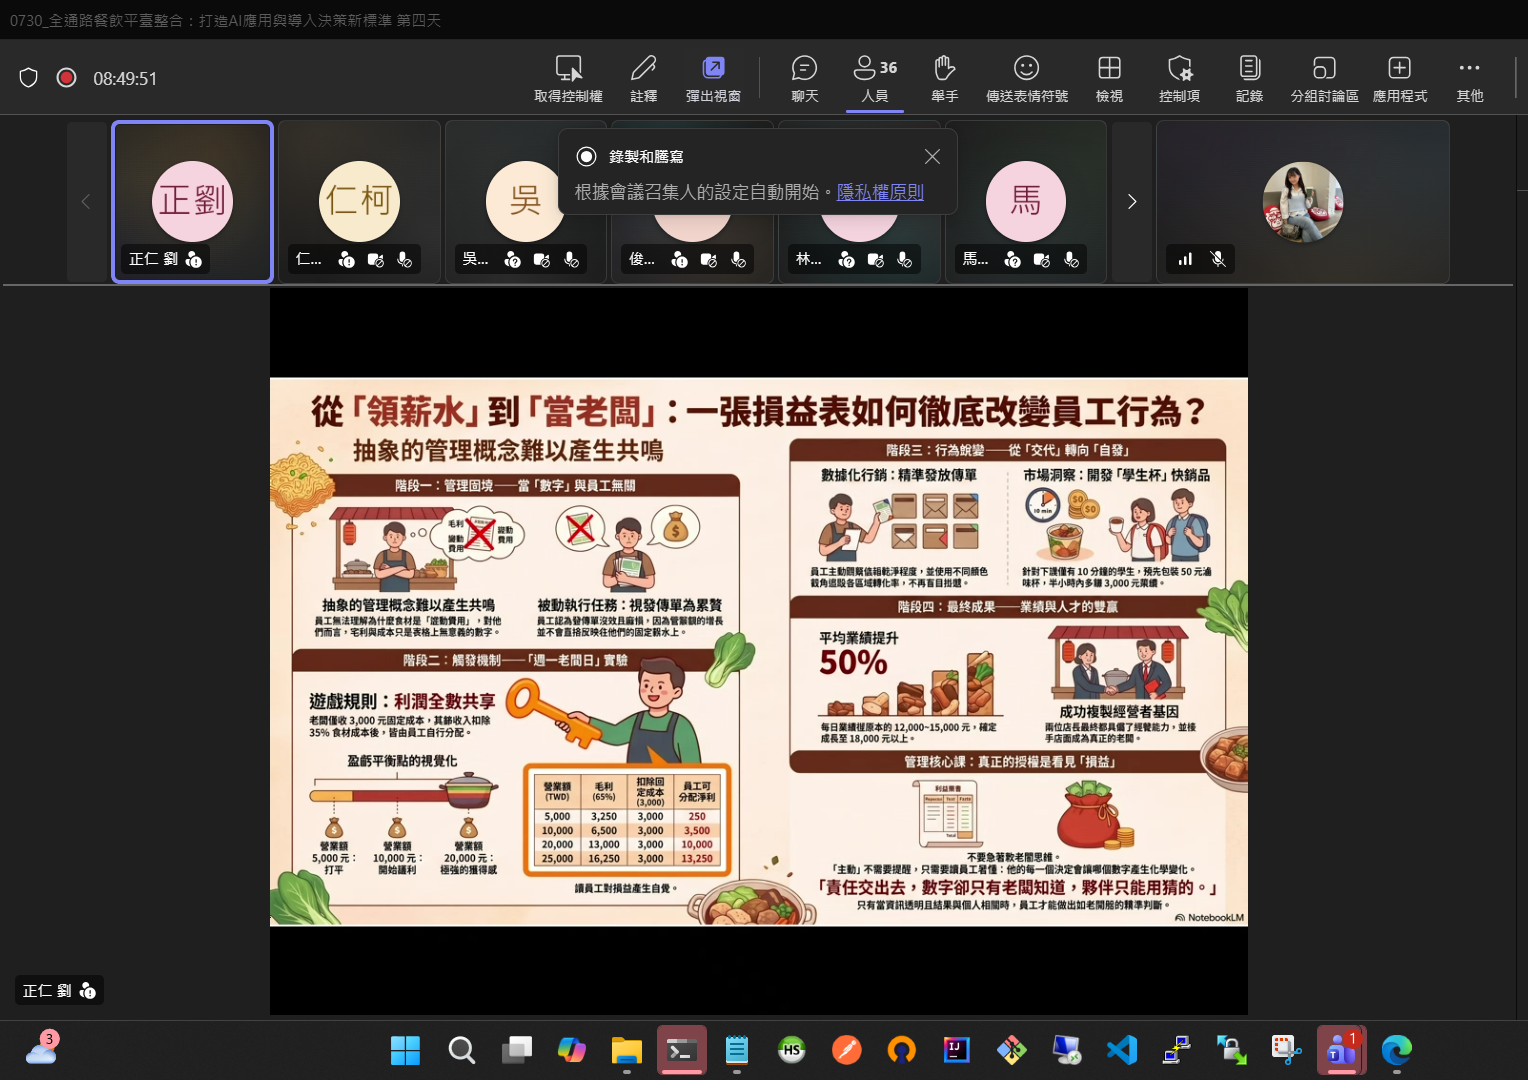Open the Notepad taskbar app
The width and height of the screenshot is (1528, 1080).
click(x=737, y=1050)
